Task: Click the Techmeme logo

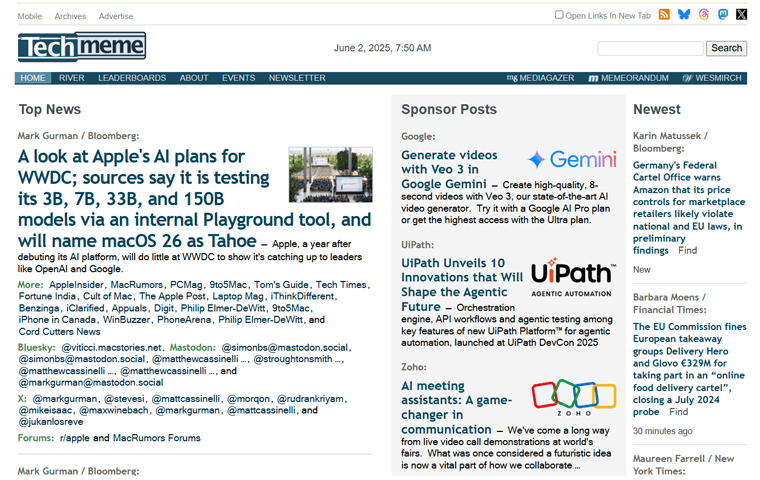Action: pyautogui.click(x=82, y=47)
